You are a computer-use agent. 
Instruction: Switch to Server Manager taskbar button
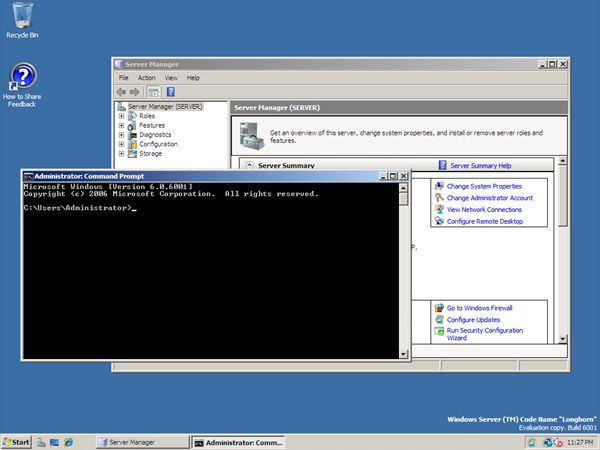142,442
